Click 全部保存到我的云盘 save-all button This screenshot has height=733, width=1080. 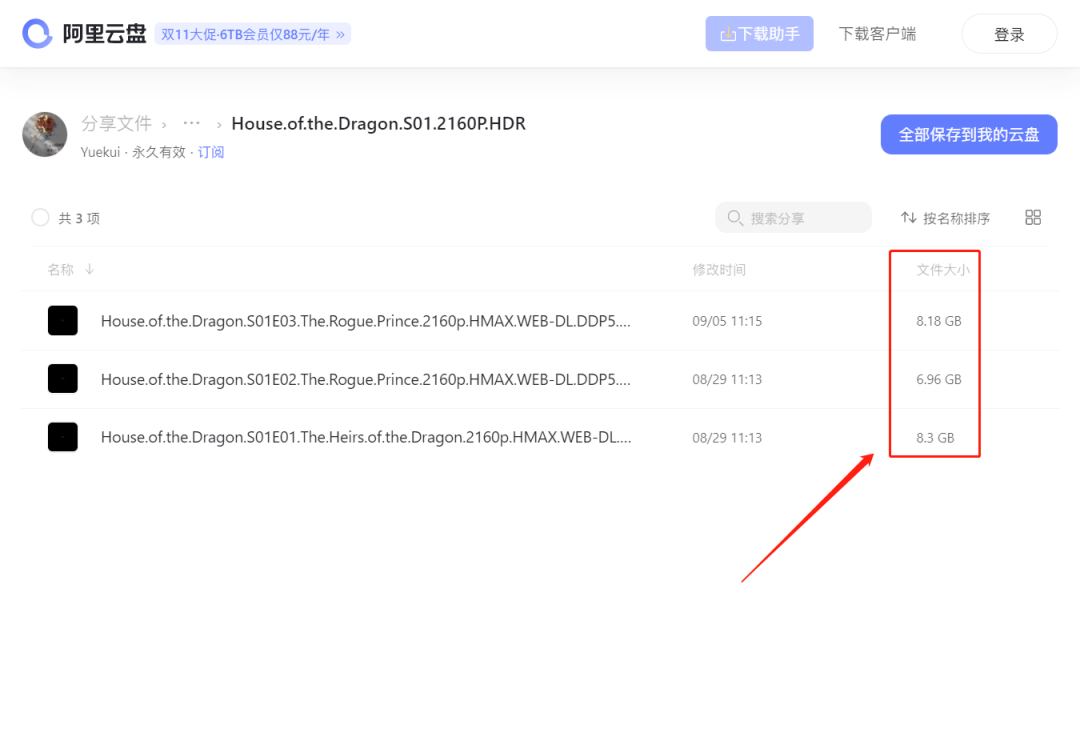point(968,134)
